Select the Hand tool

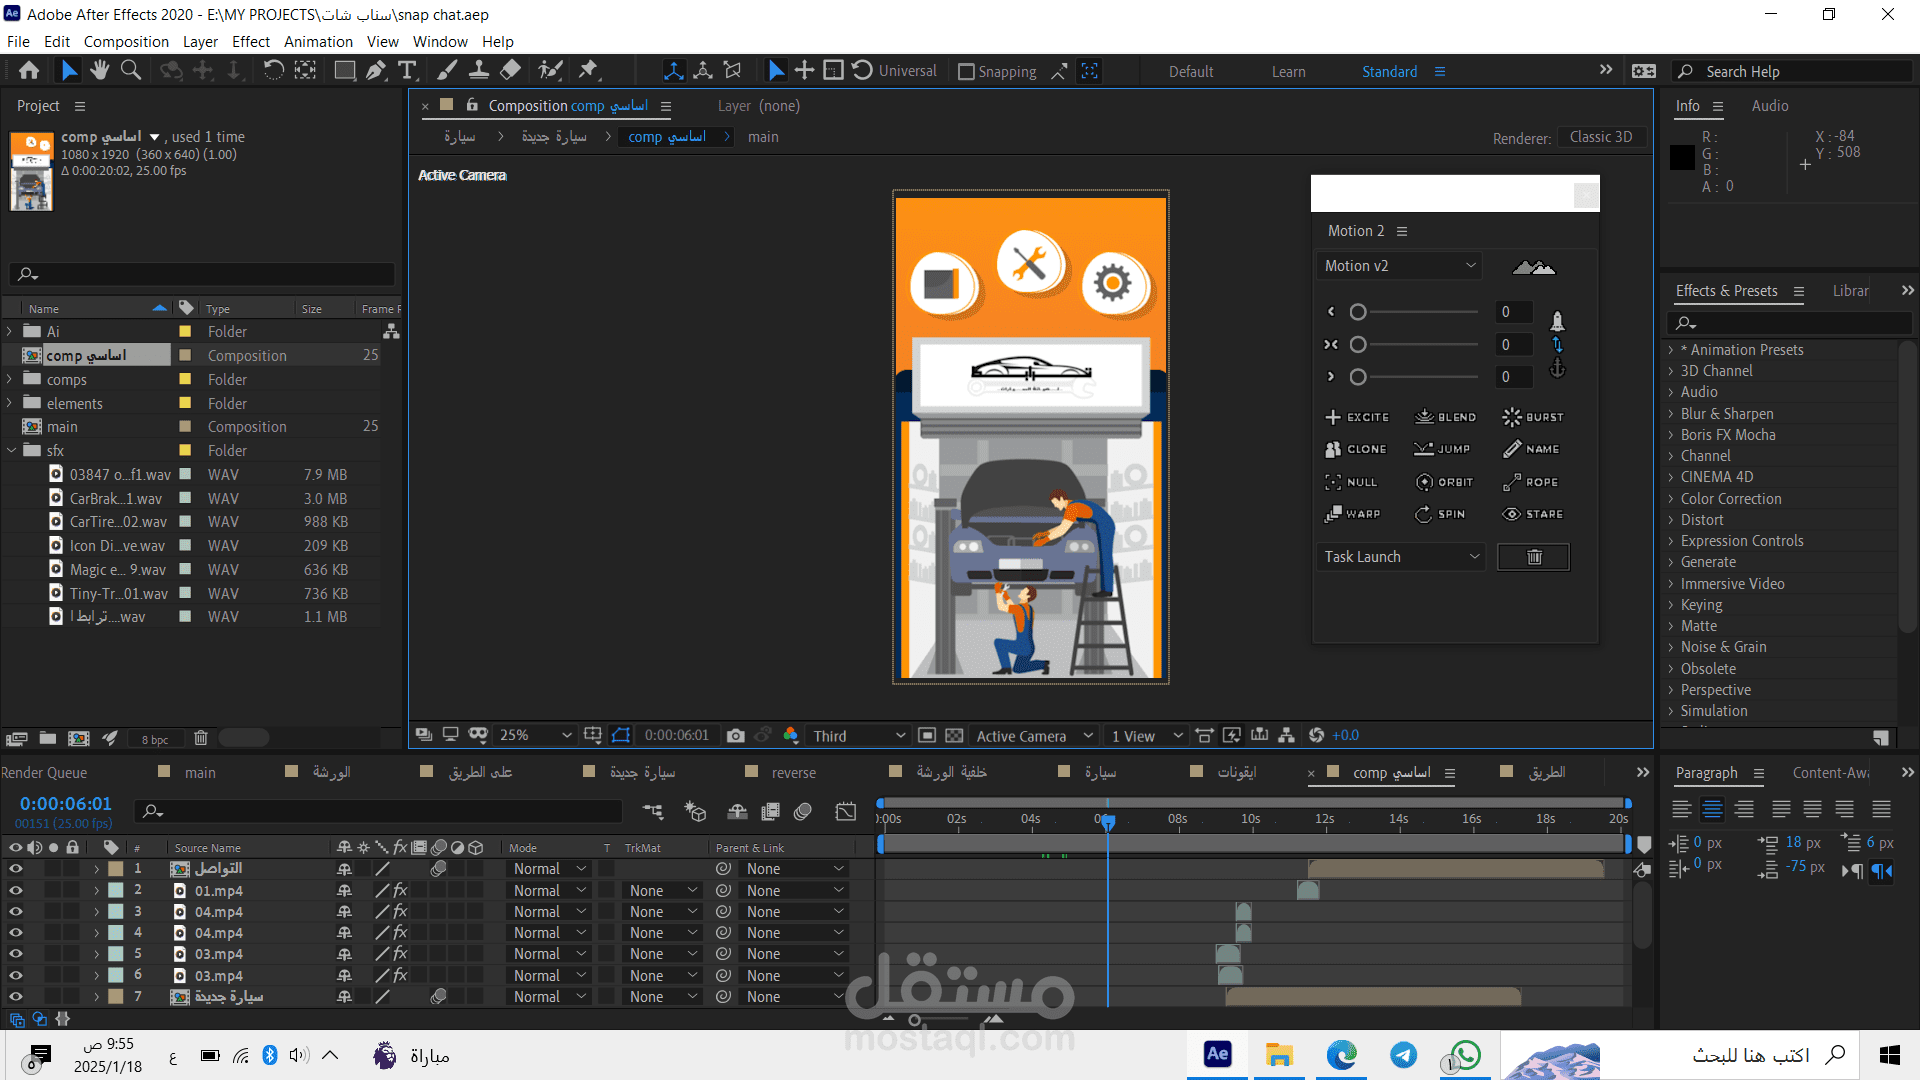click(99, 70)
